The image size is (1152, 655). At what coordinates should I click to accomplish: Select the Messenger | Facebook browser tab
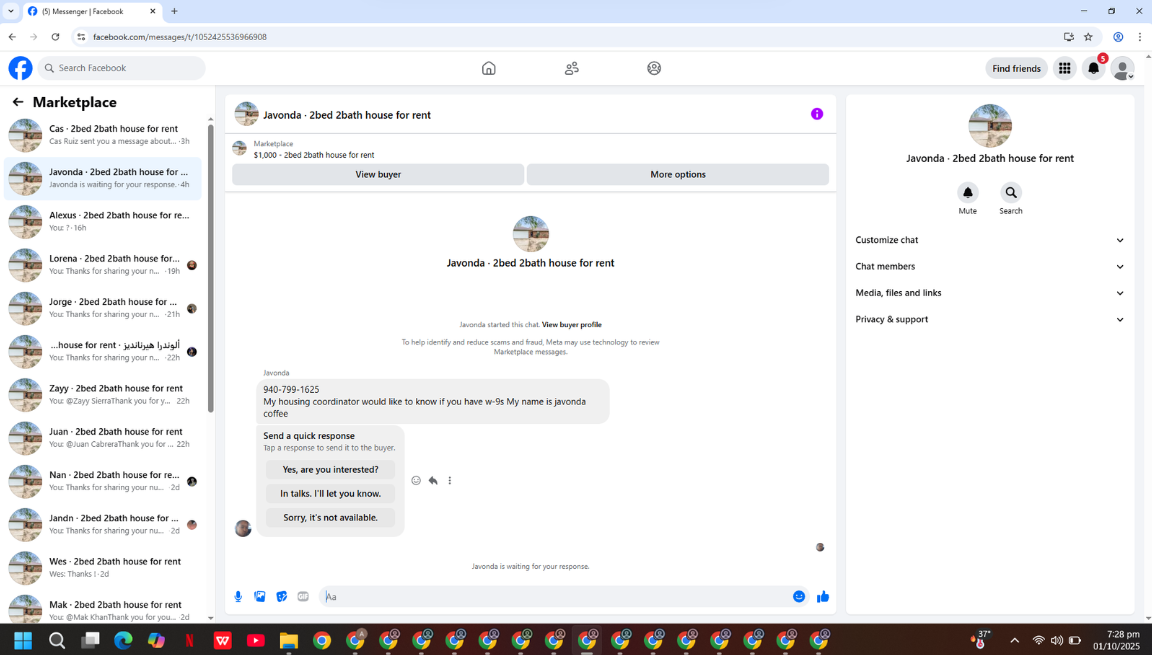(93, 12)
